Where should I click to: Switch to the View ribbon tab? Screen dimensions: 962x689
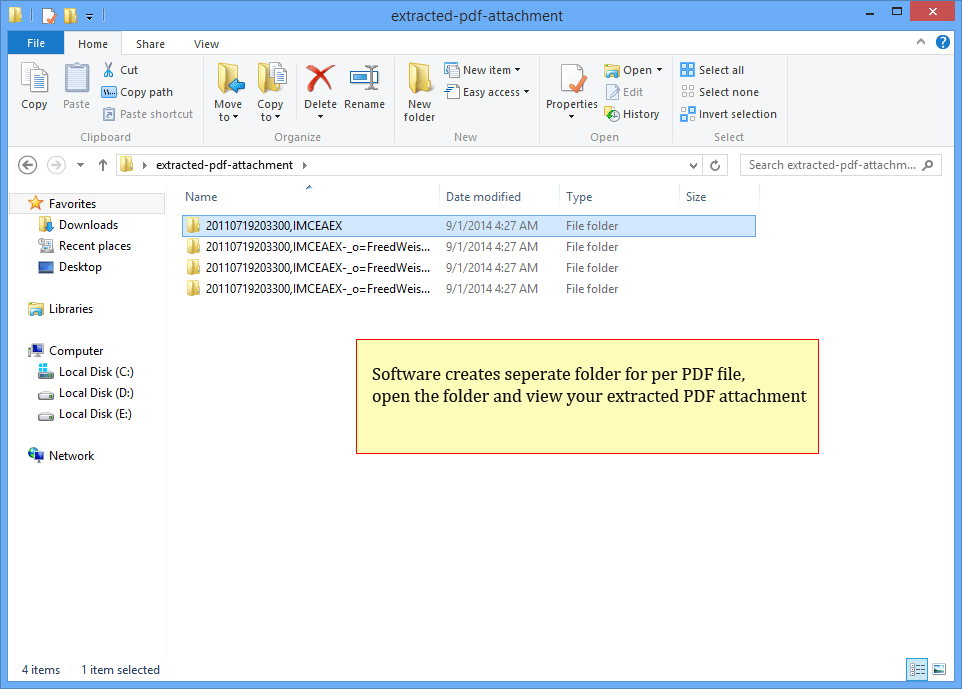[x=206, y=44]
